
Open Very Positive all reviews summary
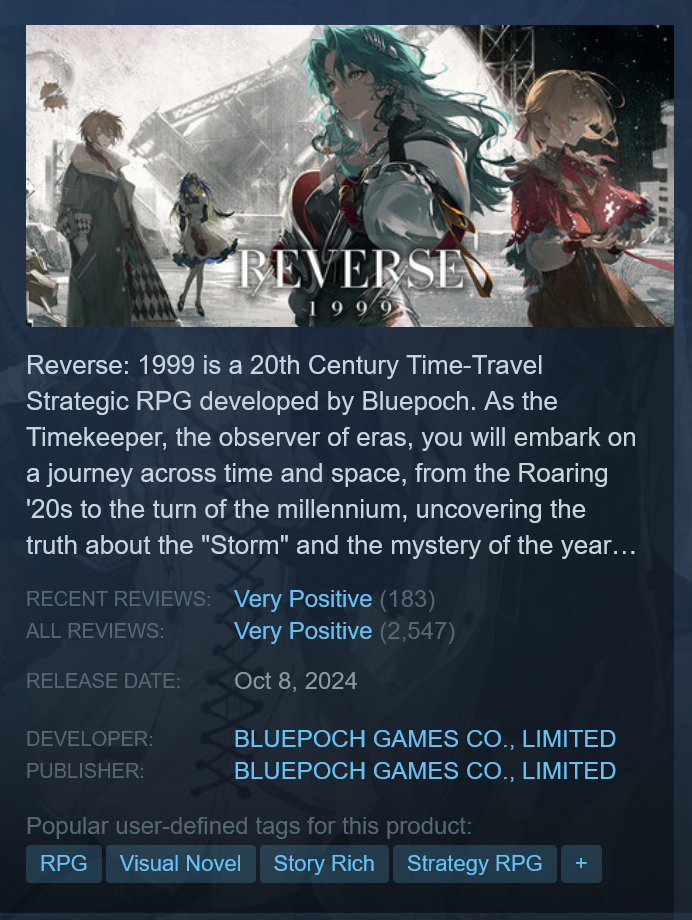pyautogui.click(x=303, y=631)
